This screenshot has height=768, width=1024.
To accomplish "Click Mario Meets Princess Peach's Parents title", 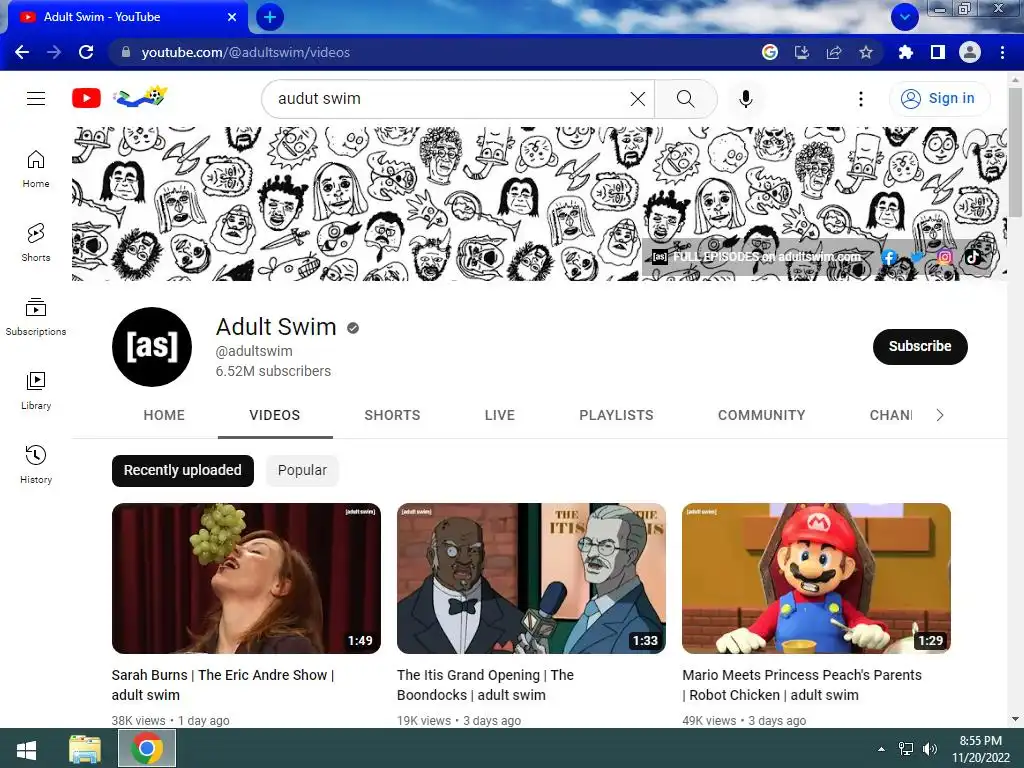I will coord(802,685).
